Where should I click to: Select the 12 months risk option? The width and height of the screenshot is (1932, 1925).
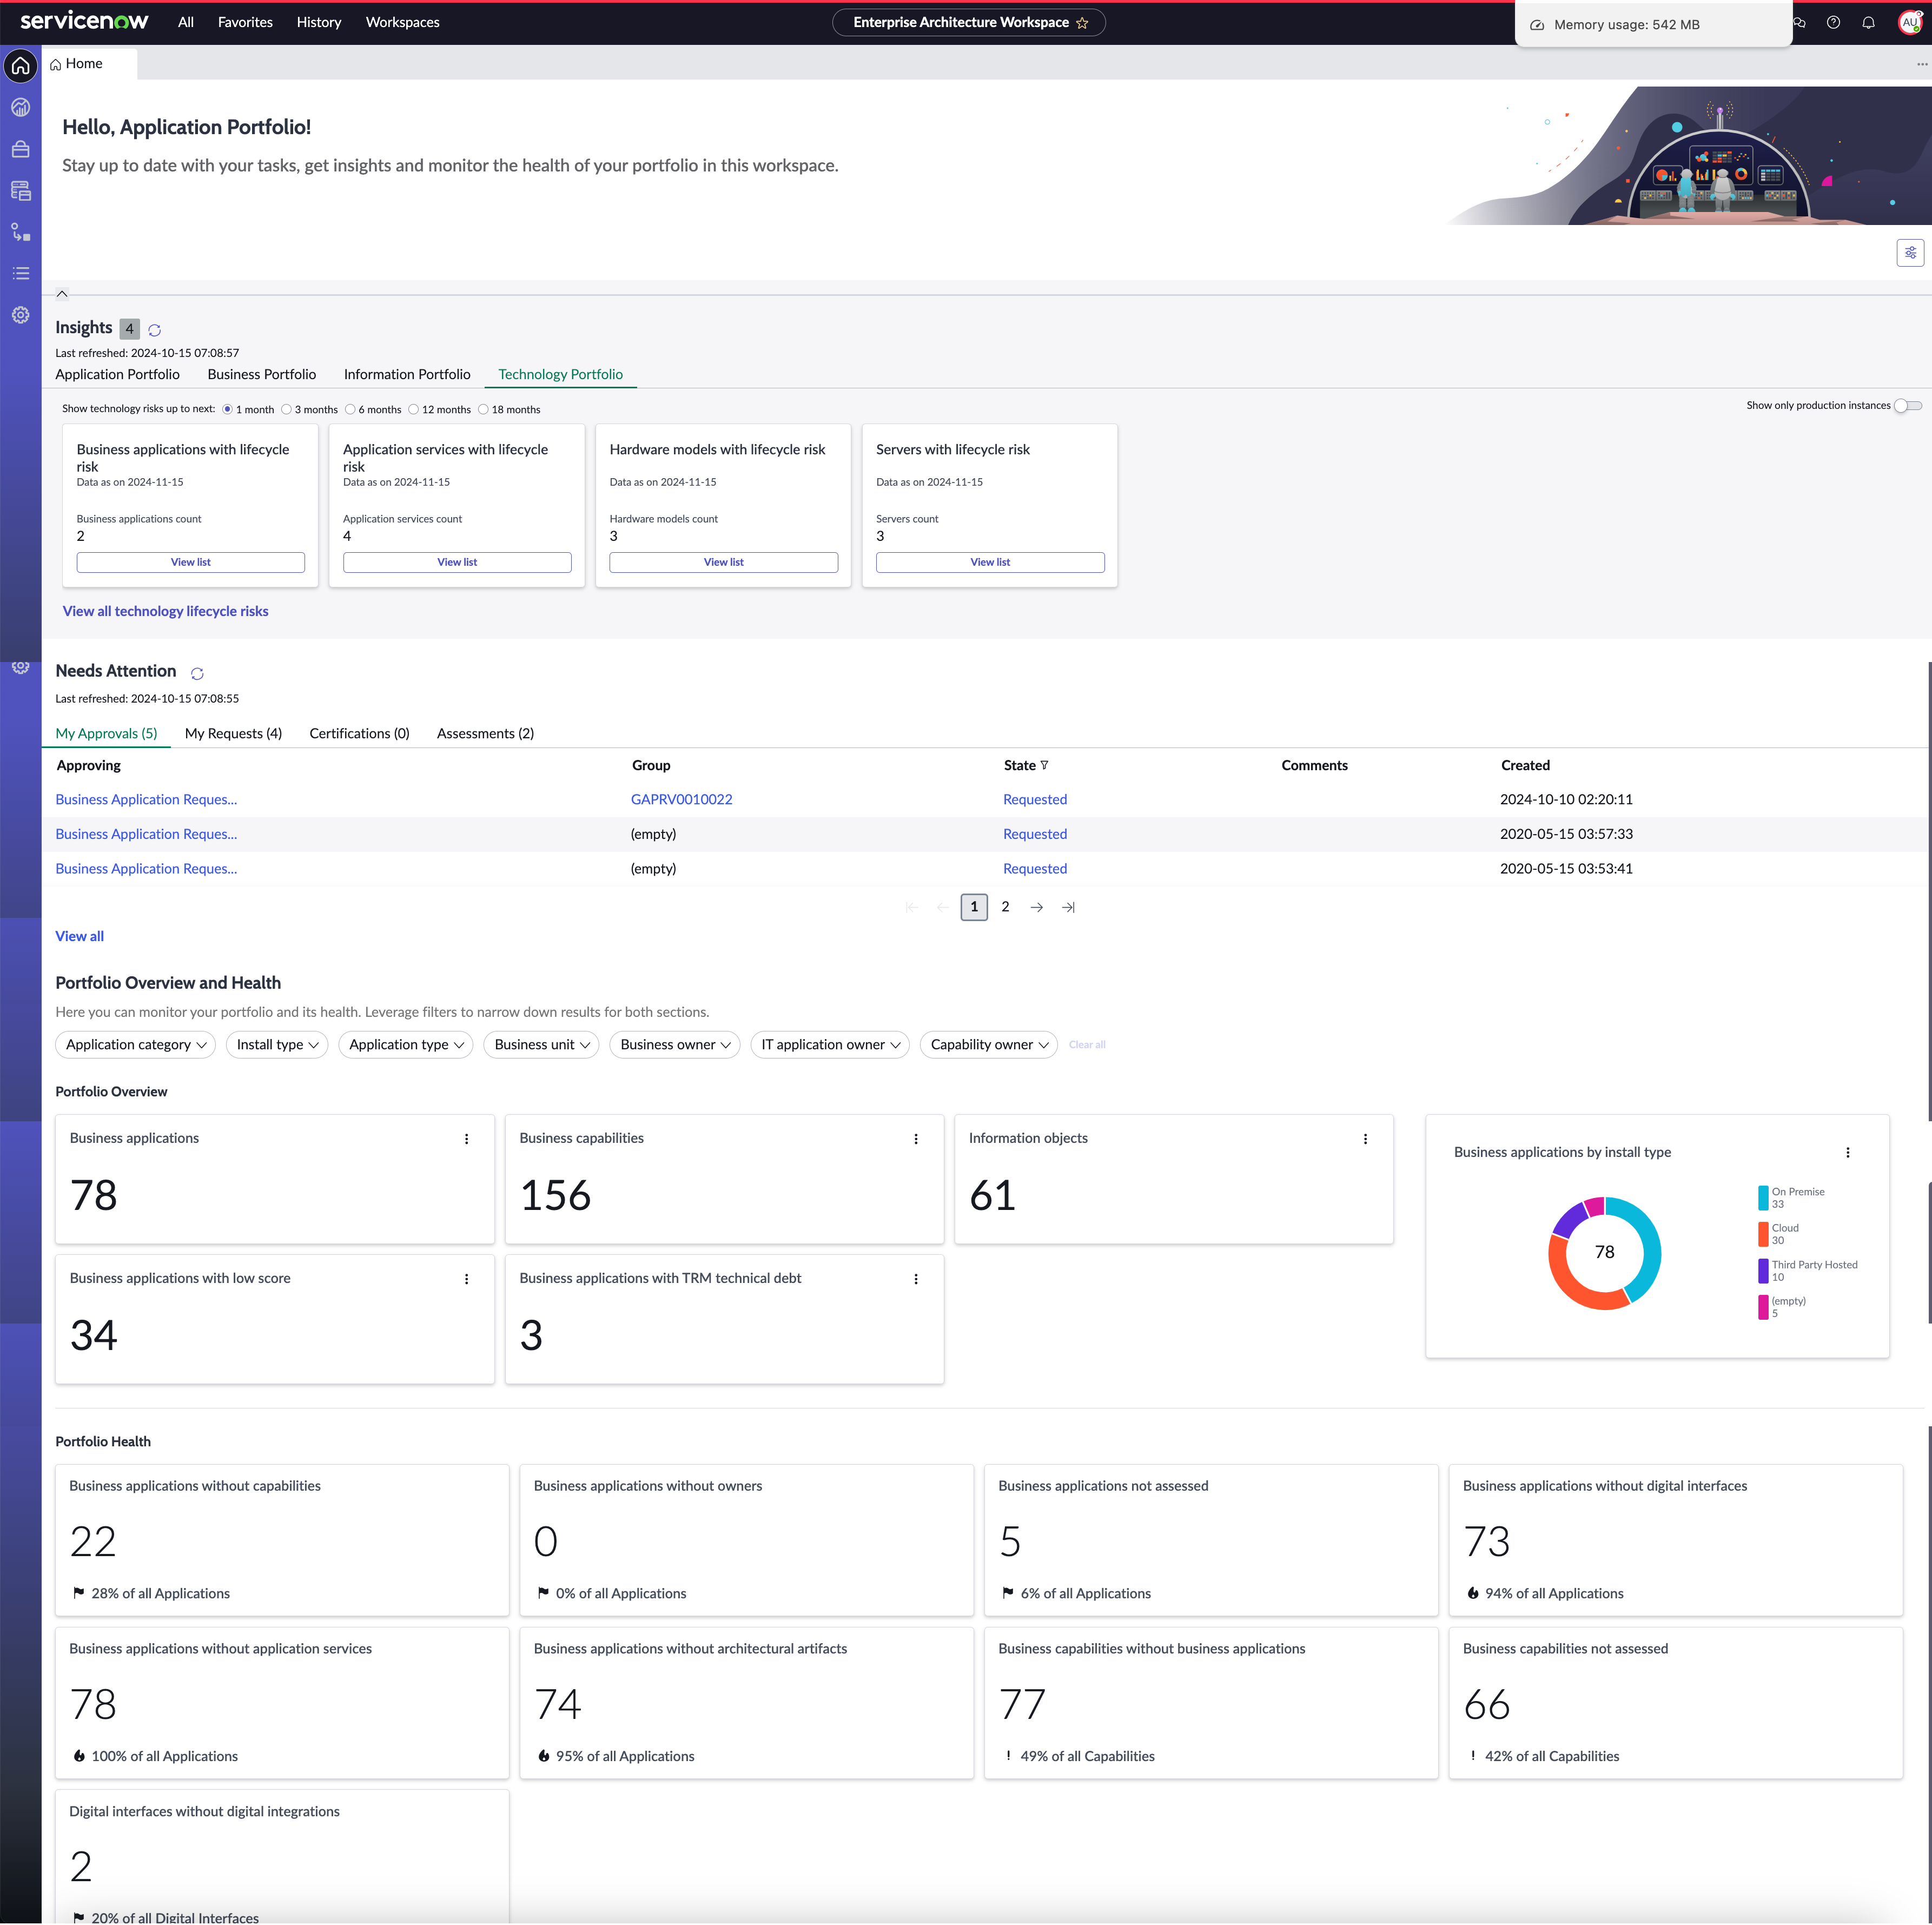[x=413, y=410]
